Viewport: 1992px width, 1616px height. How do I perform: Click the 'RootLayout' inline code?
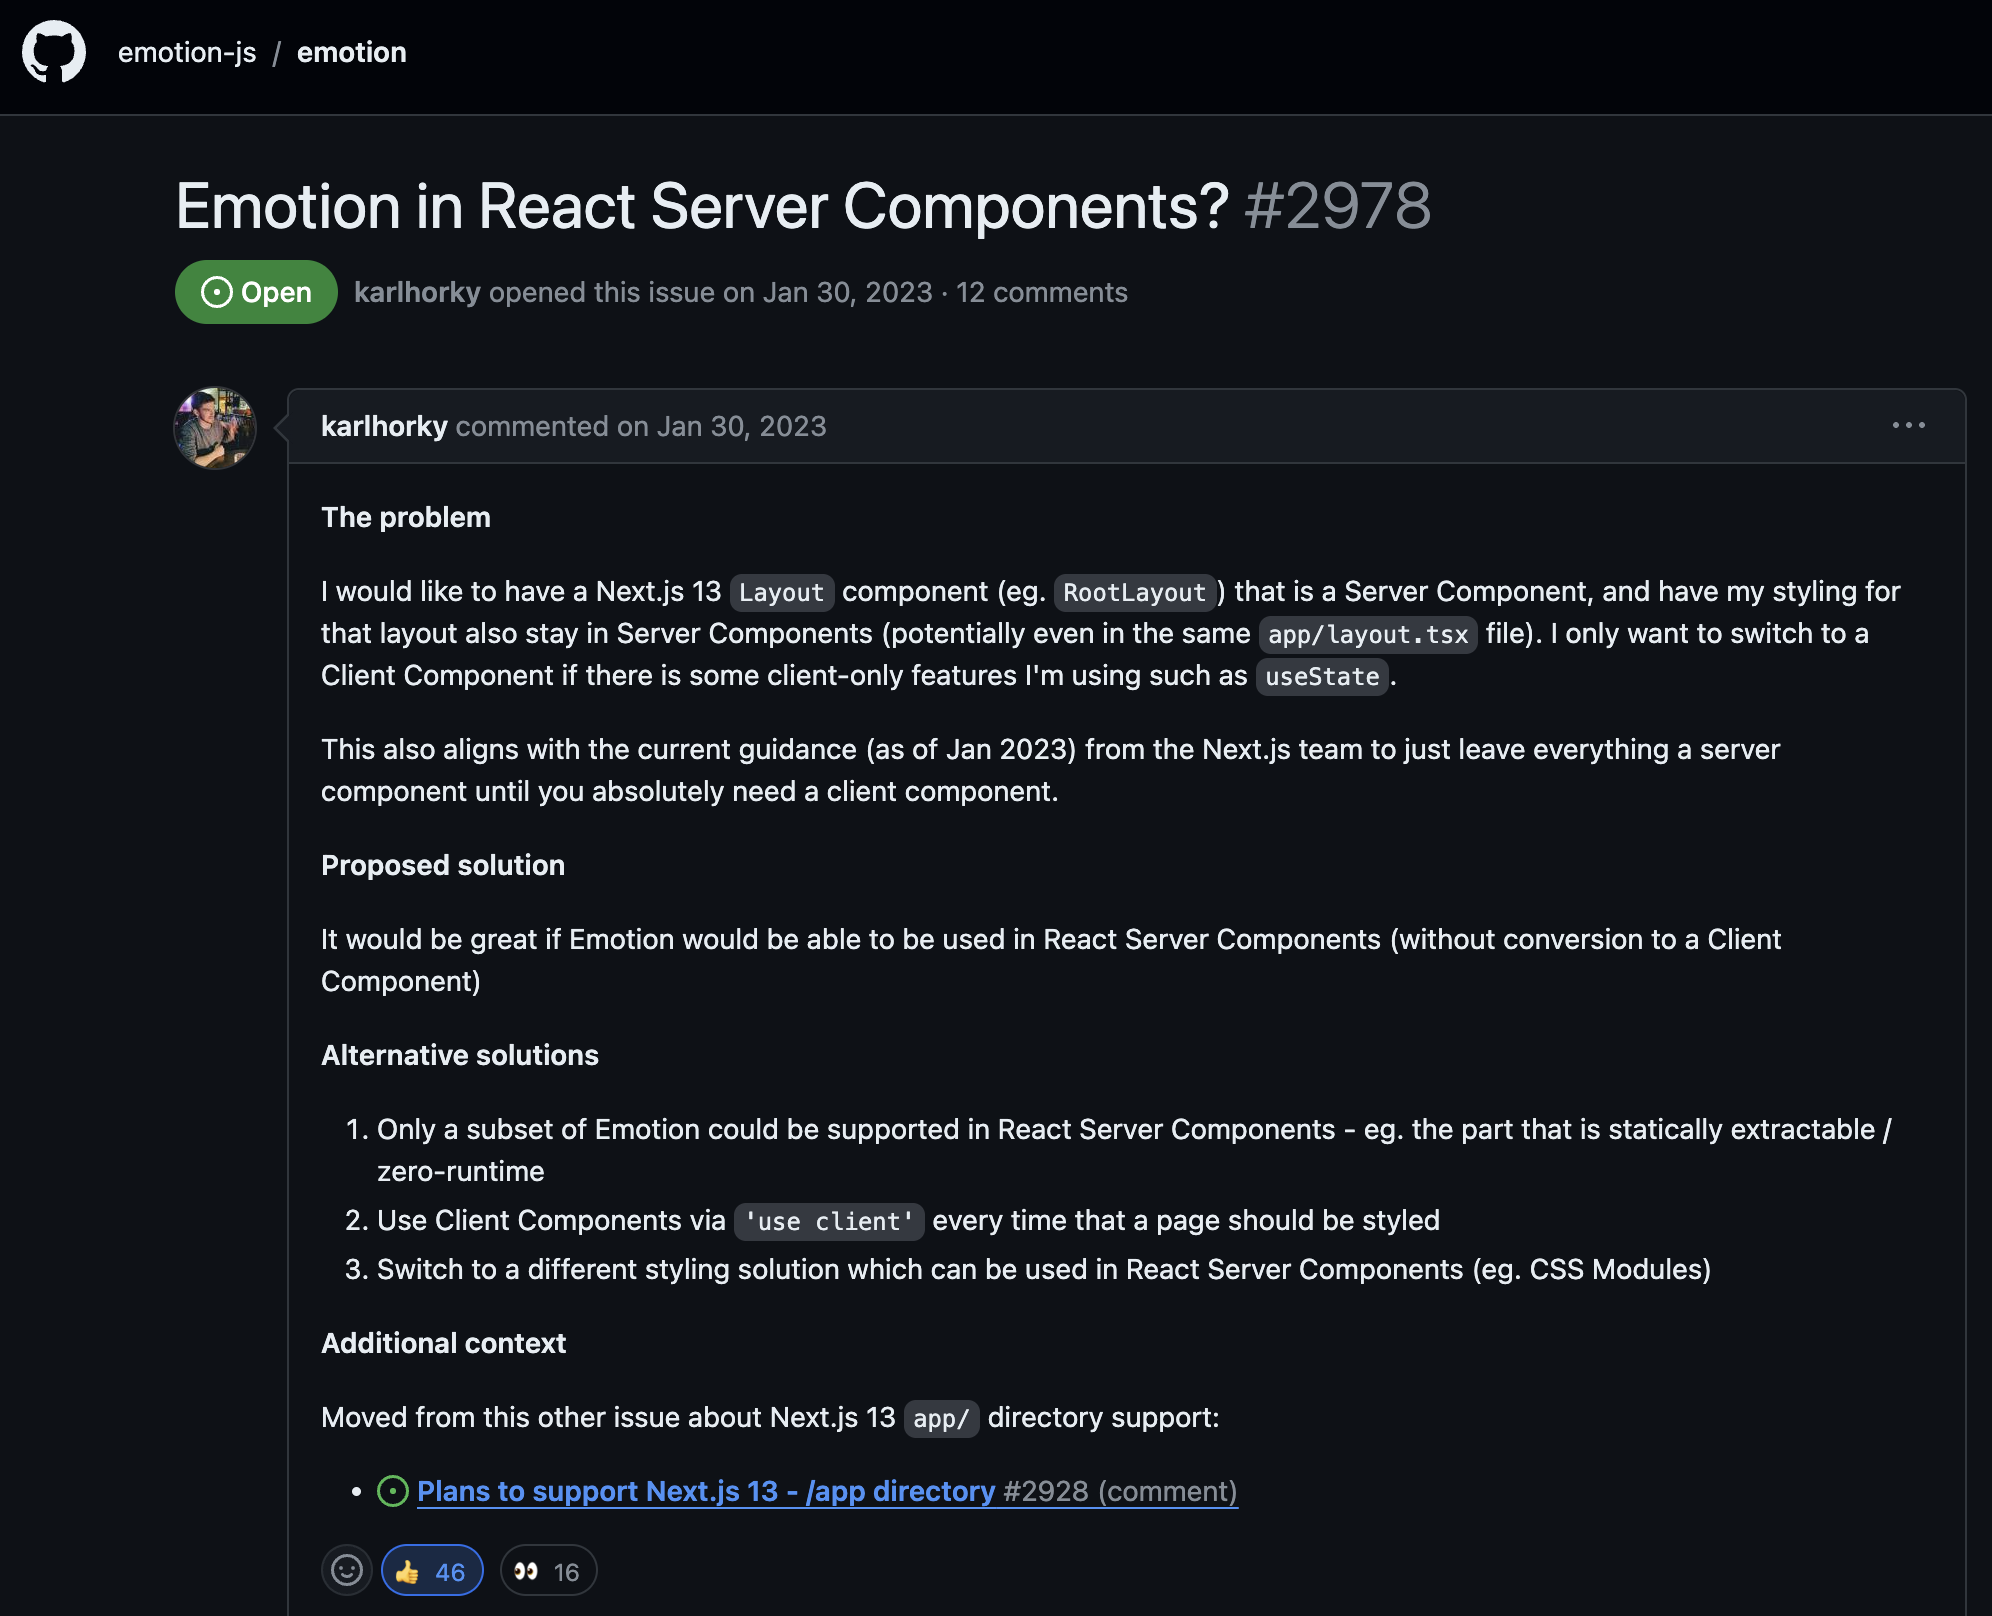tap(1134, 592)
